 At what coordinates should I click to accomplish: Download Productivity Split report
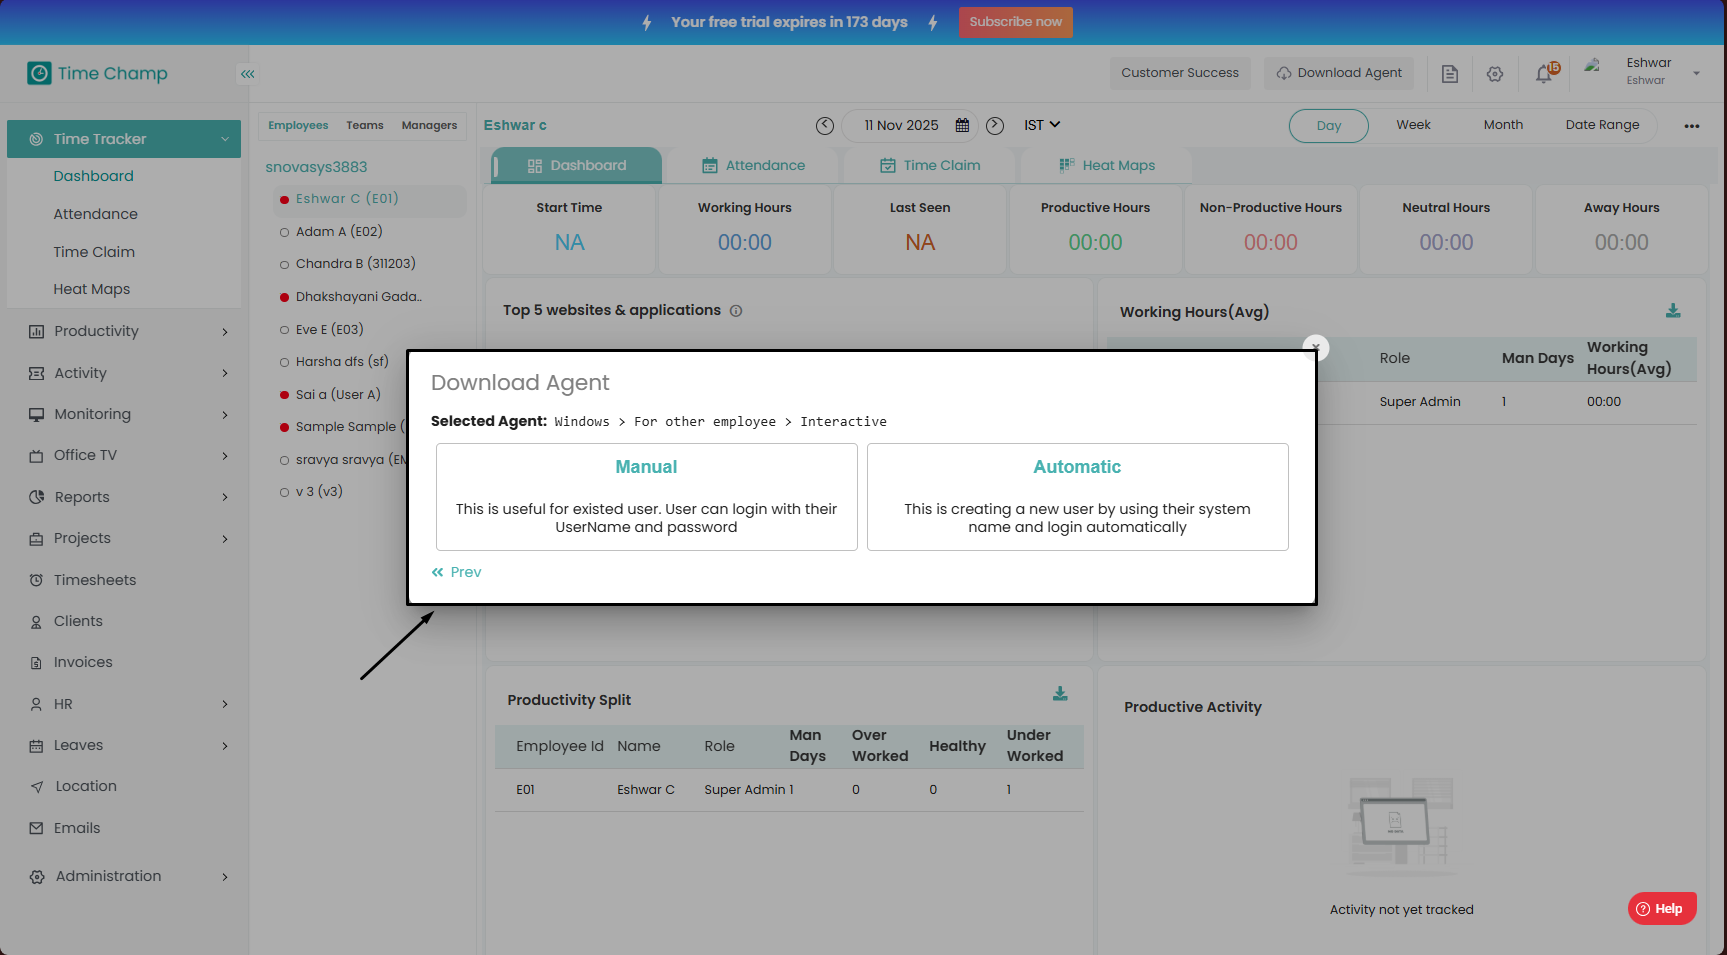coord(1060,694)
